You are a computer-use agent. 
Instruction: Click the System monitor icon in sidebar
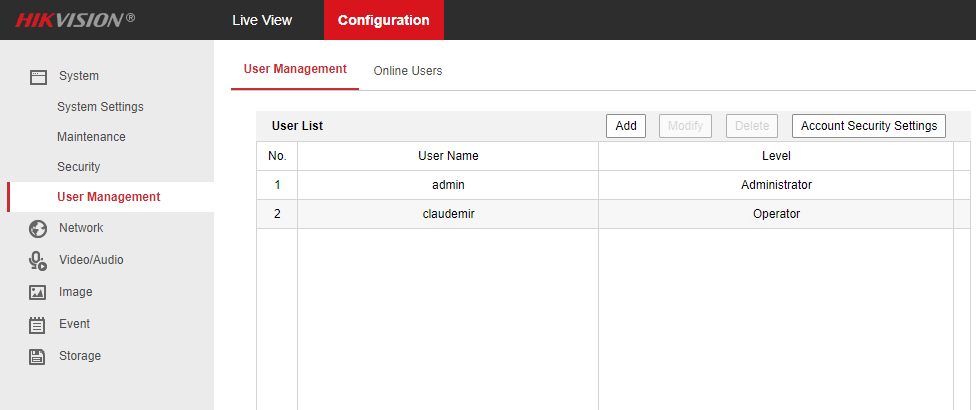[38, 76]
